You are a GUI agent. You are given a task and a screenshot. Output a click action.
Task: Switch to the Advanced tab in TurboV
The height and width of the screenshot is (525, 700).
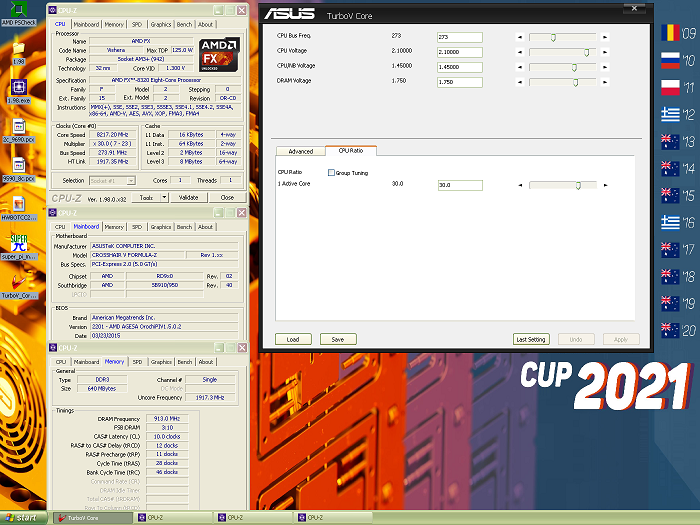click(300, 151)
